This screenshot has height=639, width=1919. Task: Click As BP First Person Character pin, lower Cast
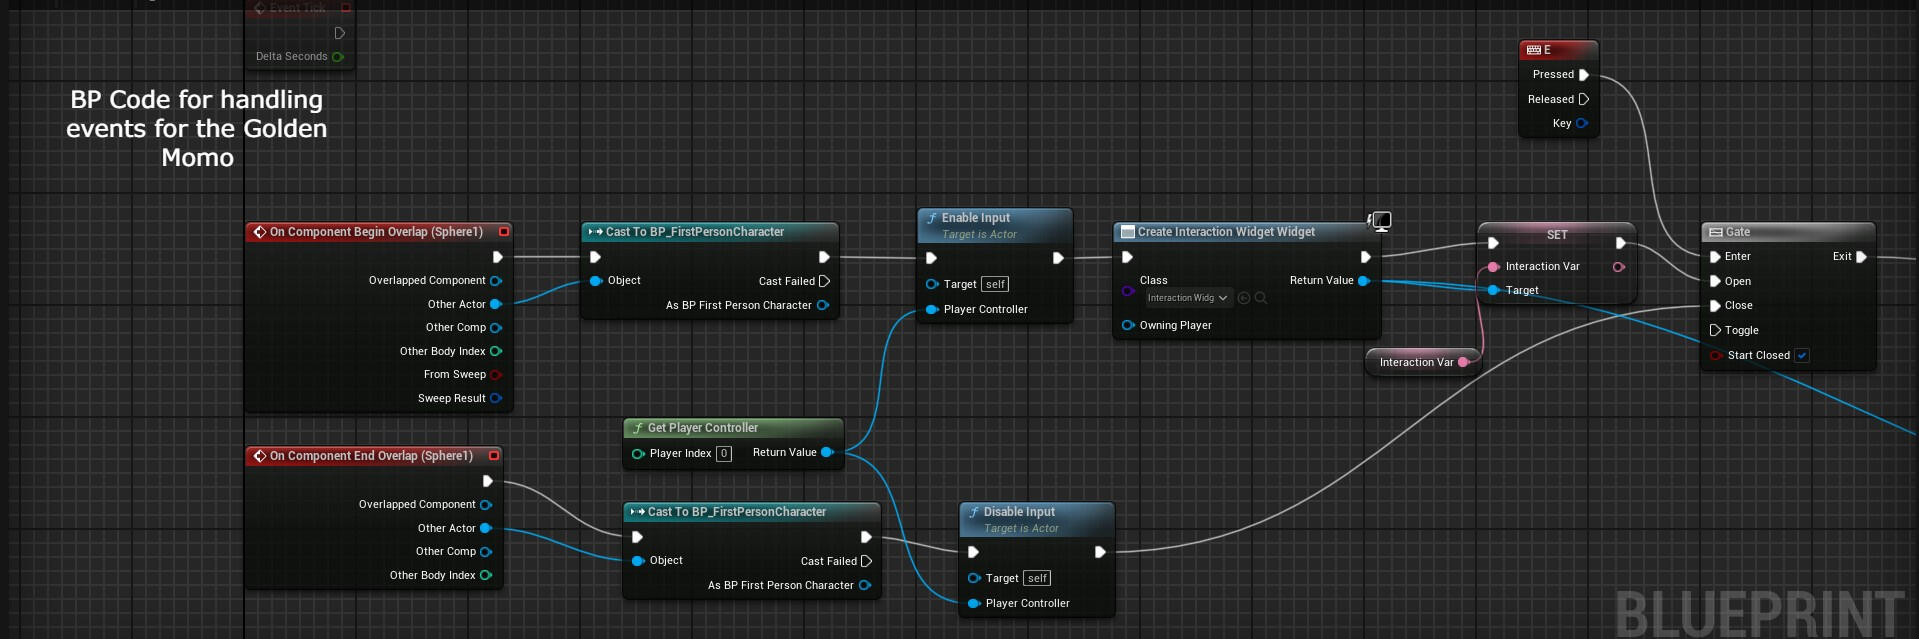[x=865, y=585]
